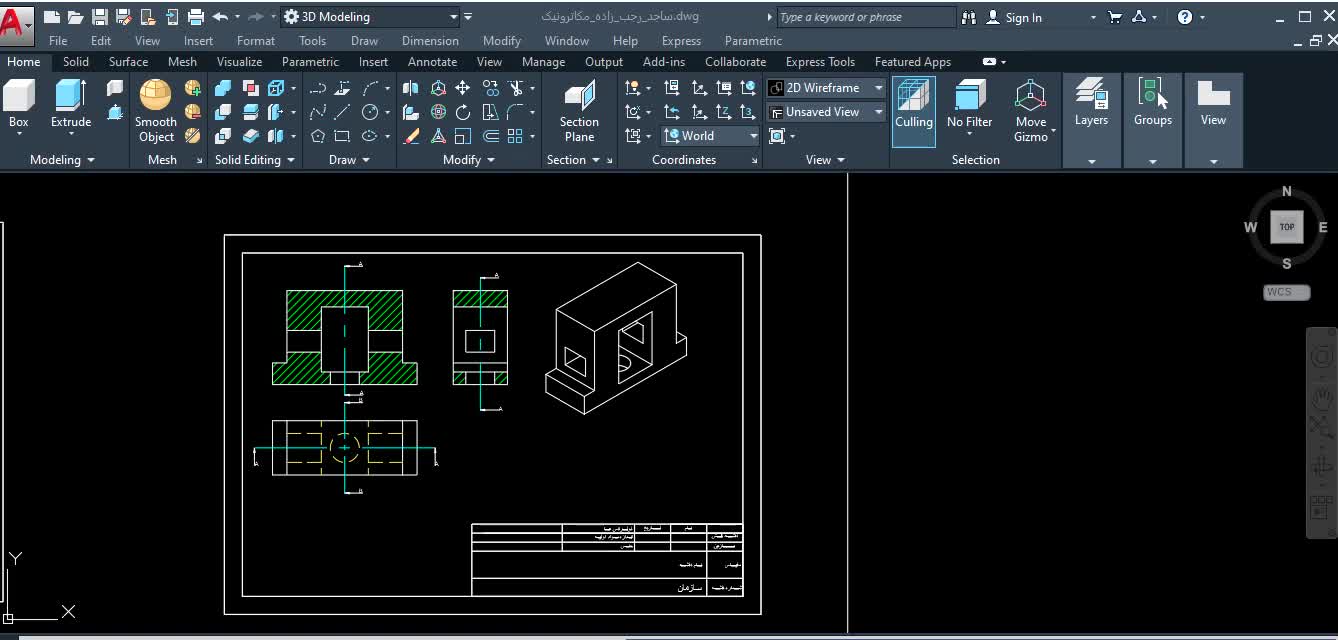Click the Save icon in quick access

click(99, 17)
